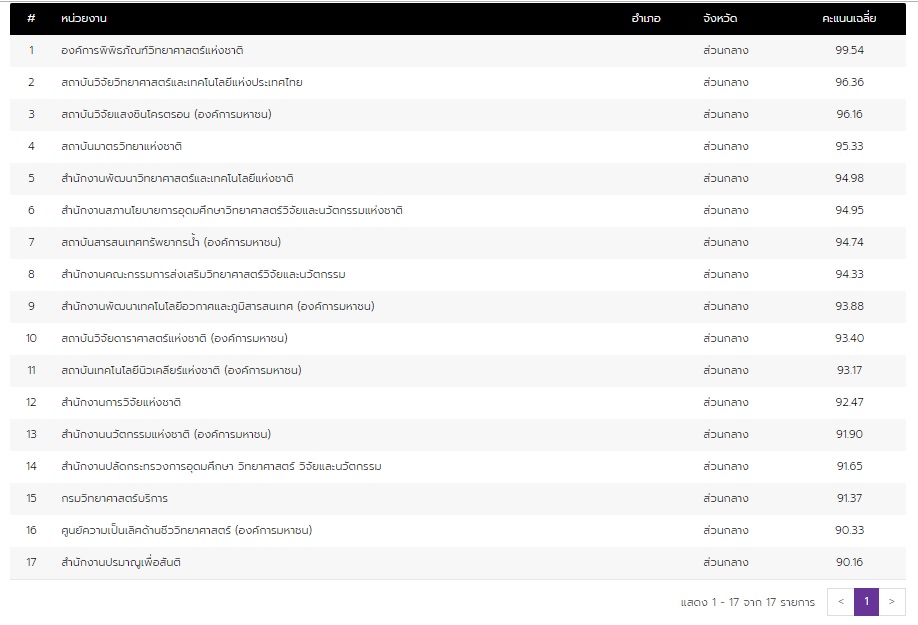
Task: Open the สำนักงานปรมาณูเพื่อสันติ row
Action: pos(121,562)
